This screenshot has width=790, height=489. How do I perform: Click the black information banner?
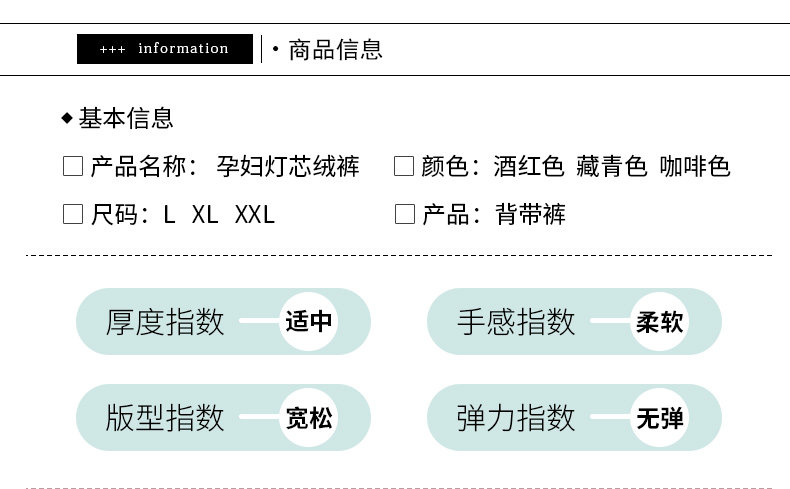click(164, 49)
